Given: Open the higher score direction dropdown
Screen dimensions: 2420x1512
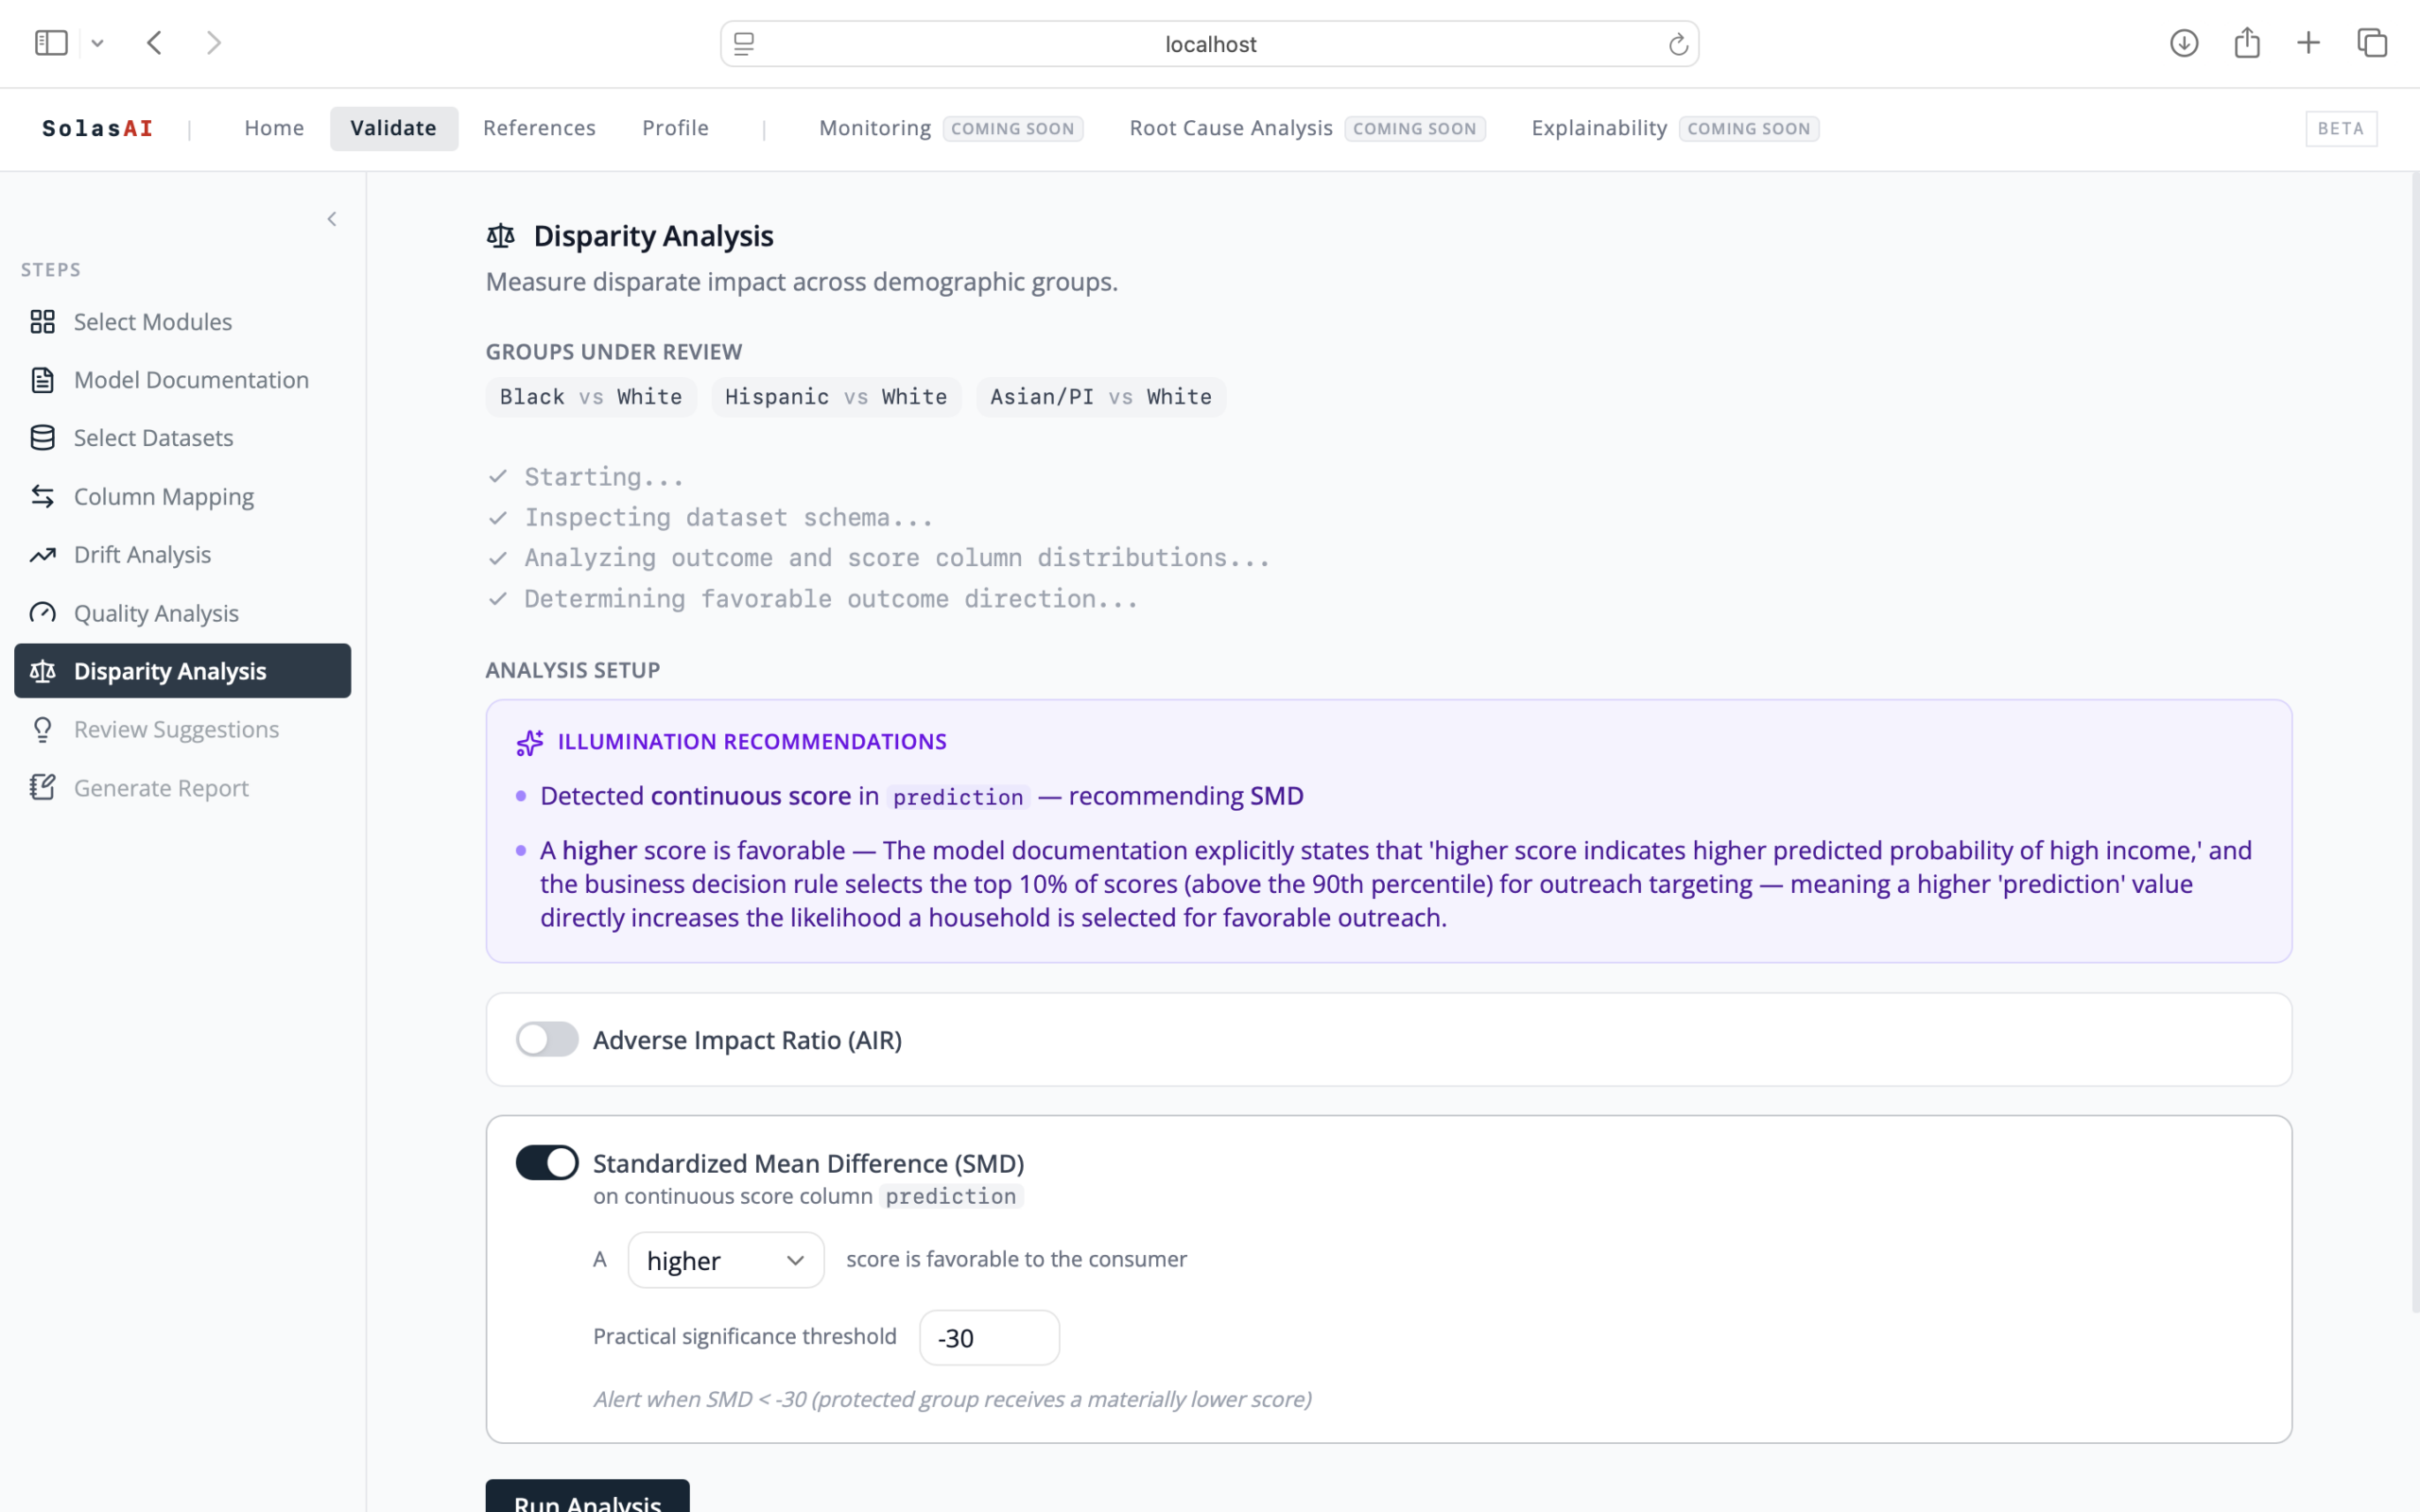Looking at the screenshot, I should [726, 1260].
